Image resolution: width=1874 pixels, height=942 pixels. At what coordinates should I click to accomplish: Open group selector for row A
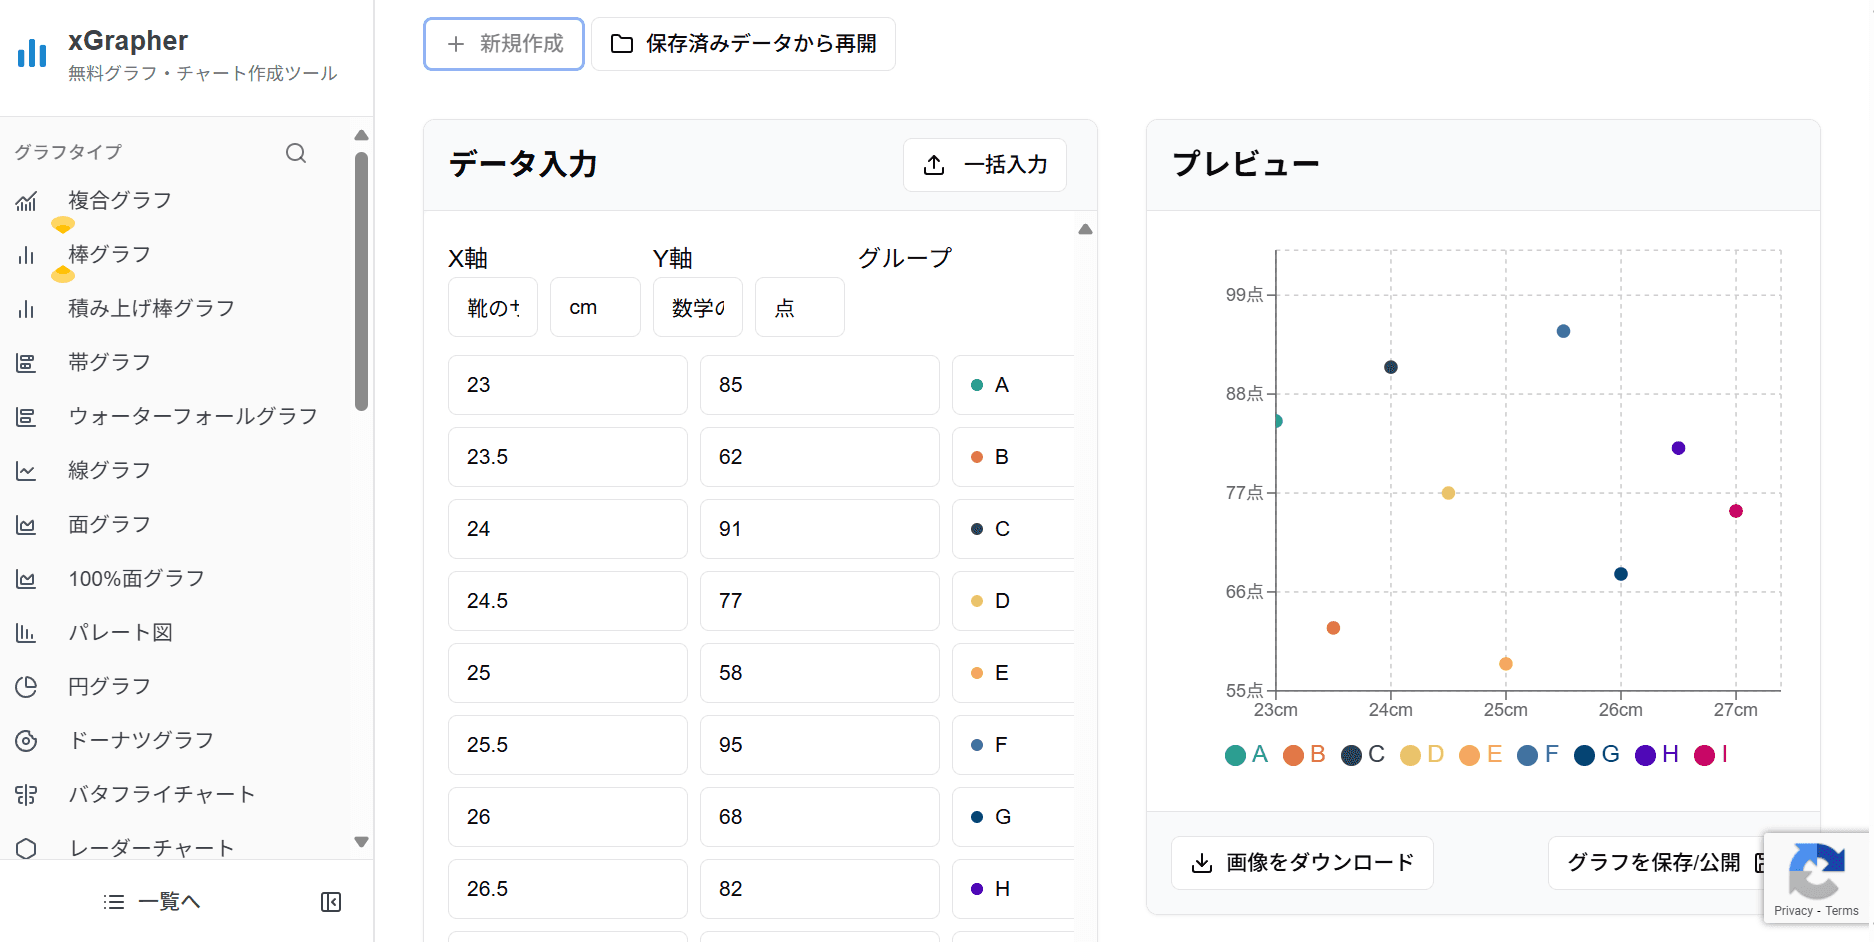pos(1012,385)
